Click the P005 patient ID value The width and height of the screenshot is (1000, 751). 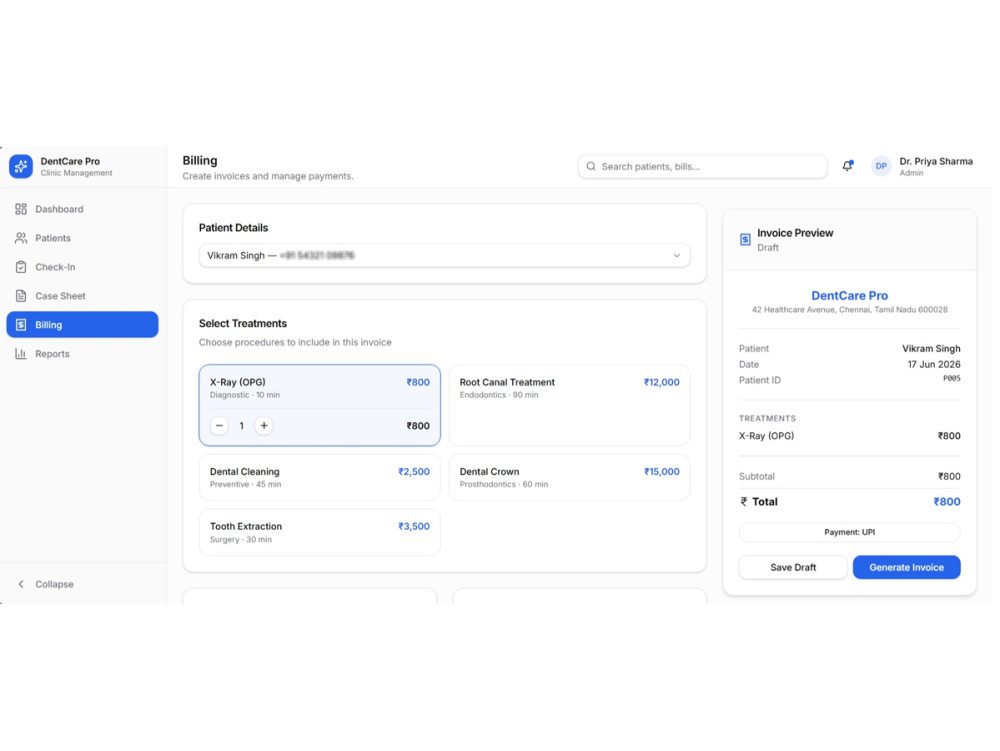pyautogui.click(x=952, y=379)
